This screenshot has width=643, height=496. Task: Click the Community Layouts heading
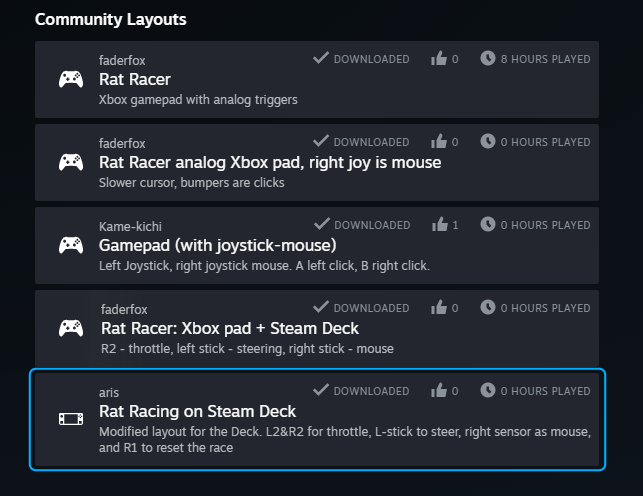click(x=110, y=19)
